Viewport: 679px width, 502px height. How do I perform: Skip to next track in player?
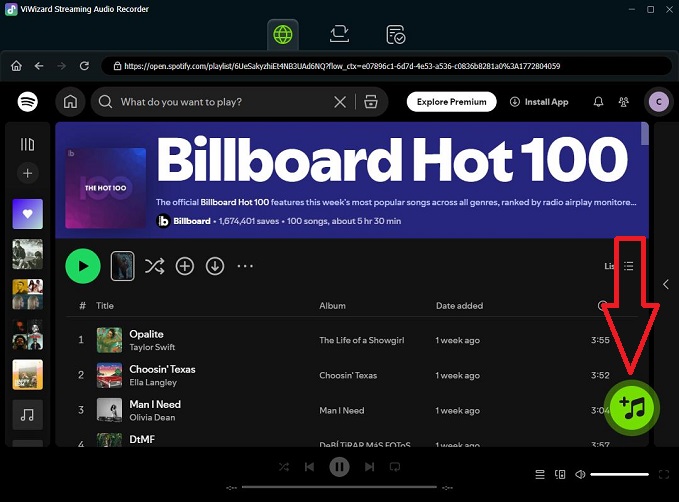coord(369,467)
